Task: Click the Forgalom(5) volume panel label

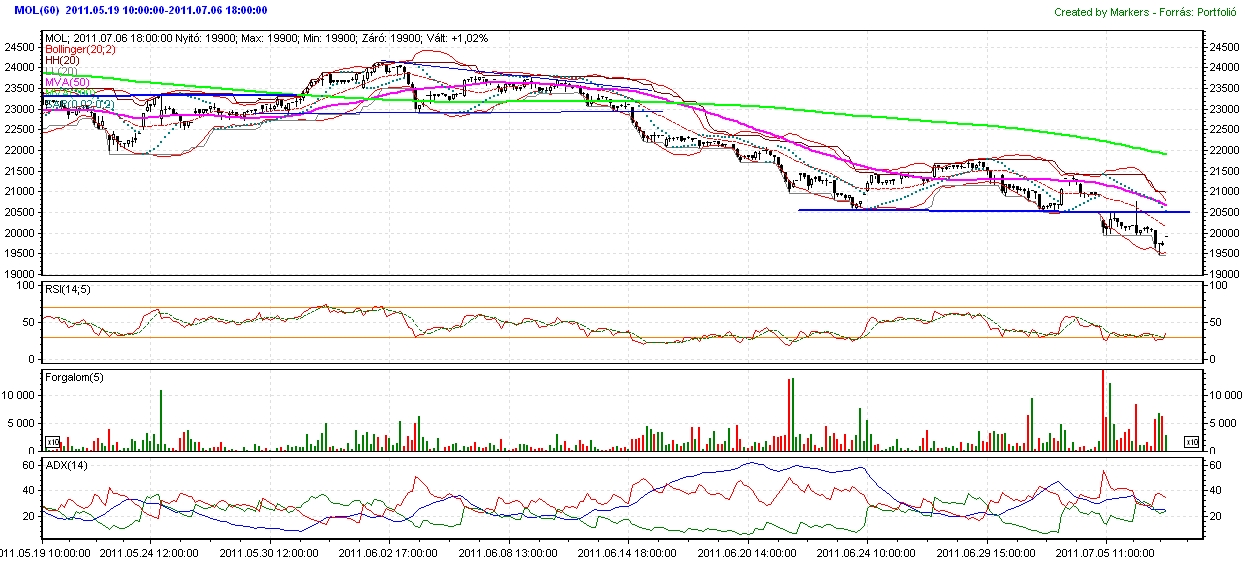Action: (x=75, y=377)
